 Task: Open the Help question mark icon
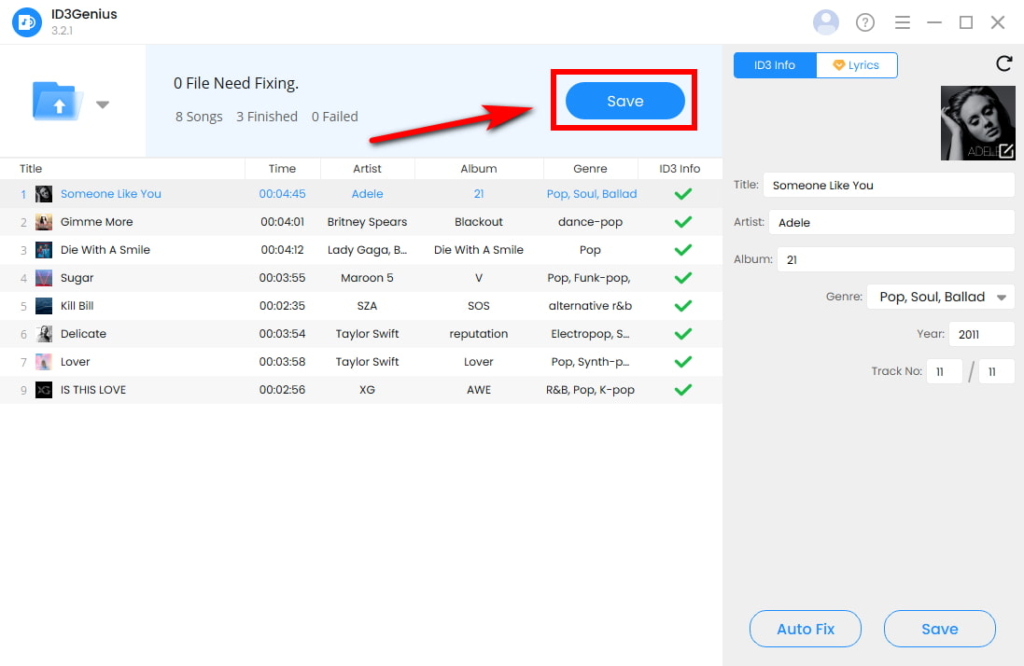click(864, 21)
